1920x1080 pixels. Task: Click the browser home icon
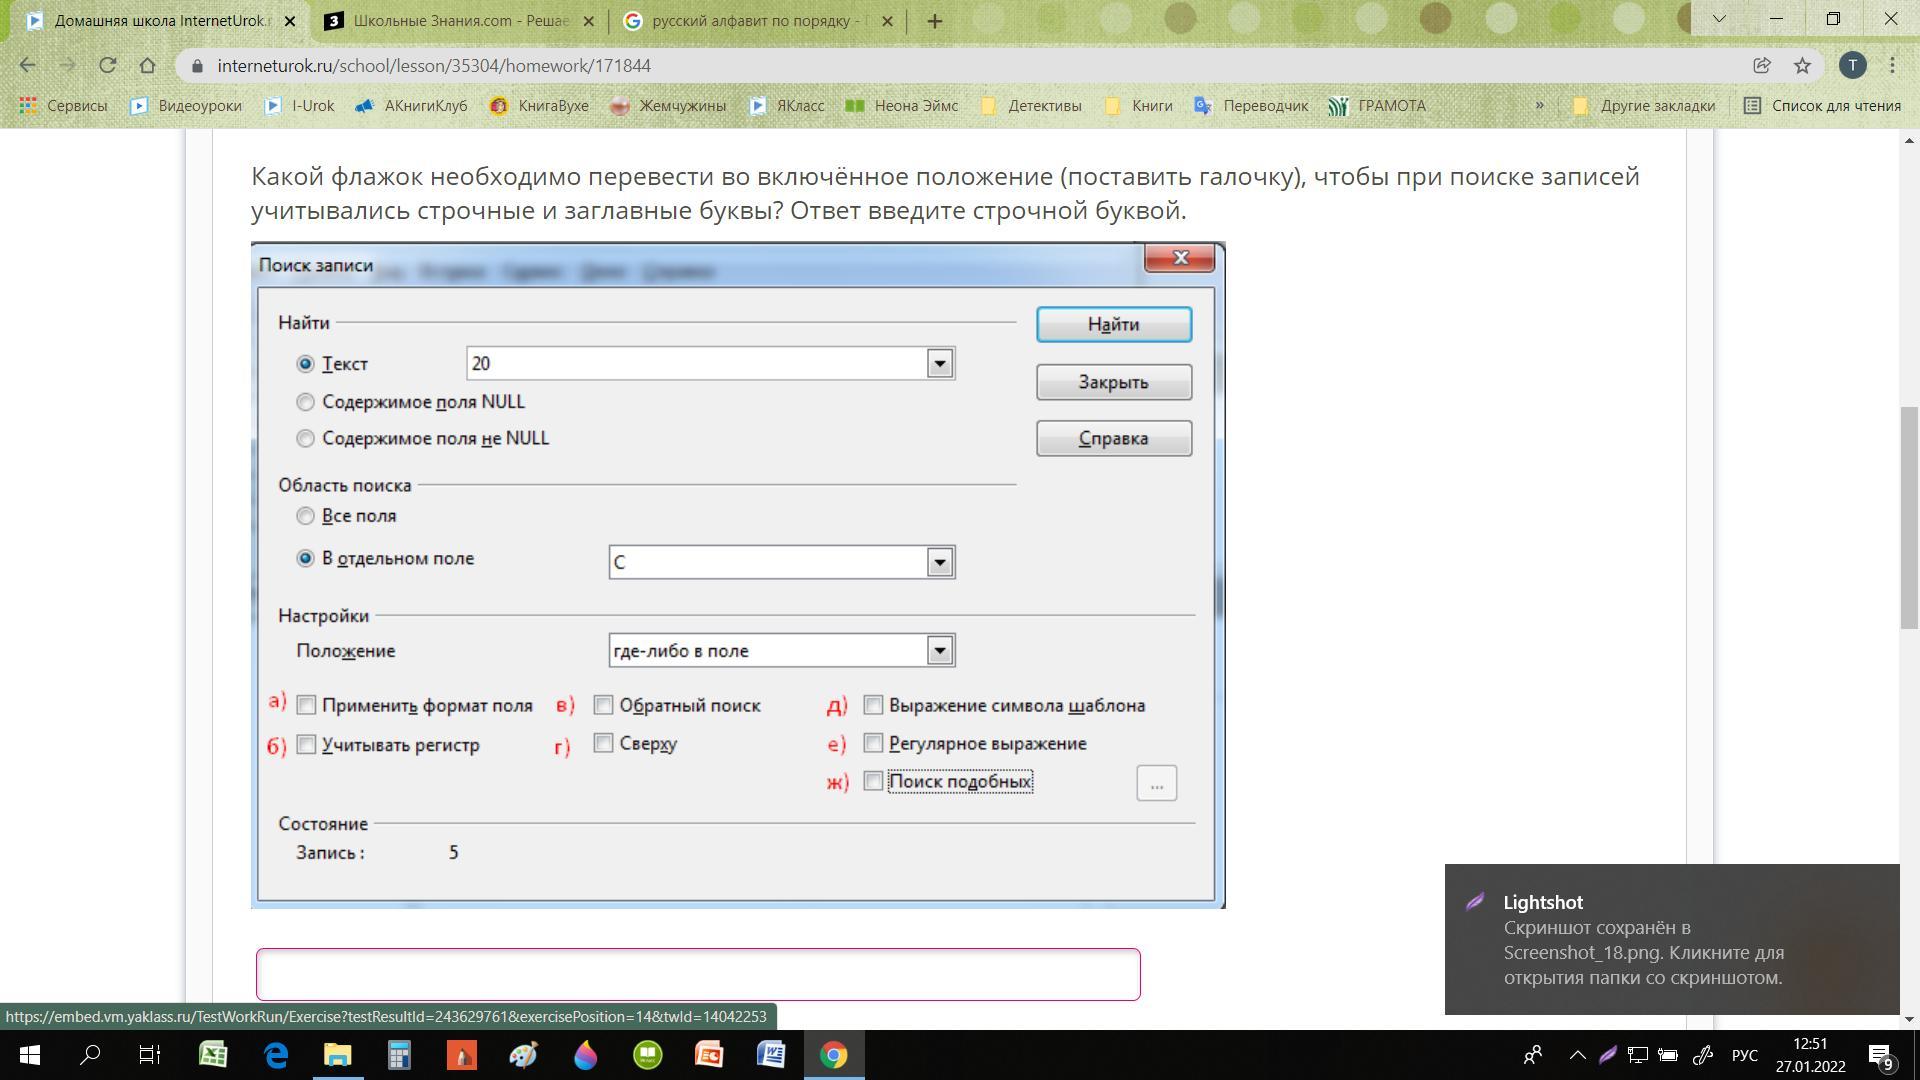pos(147,65)
